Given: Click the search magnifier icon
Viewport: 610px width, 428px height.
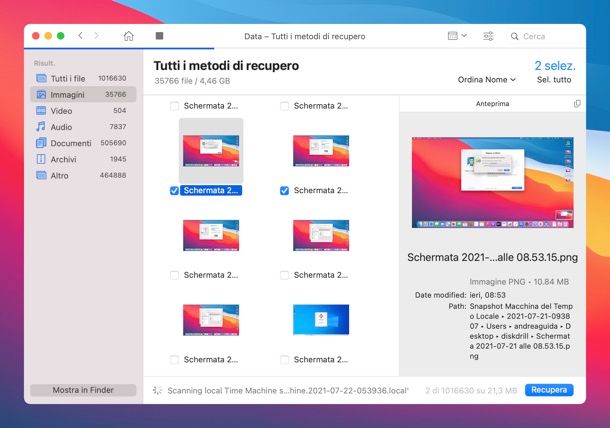Looking at the screenshot, I should coord(514,36).
